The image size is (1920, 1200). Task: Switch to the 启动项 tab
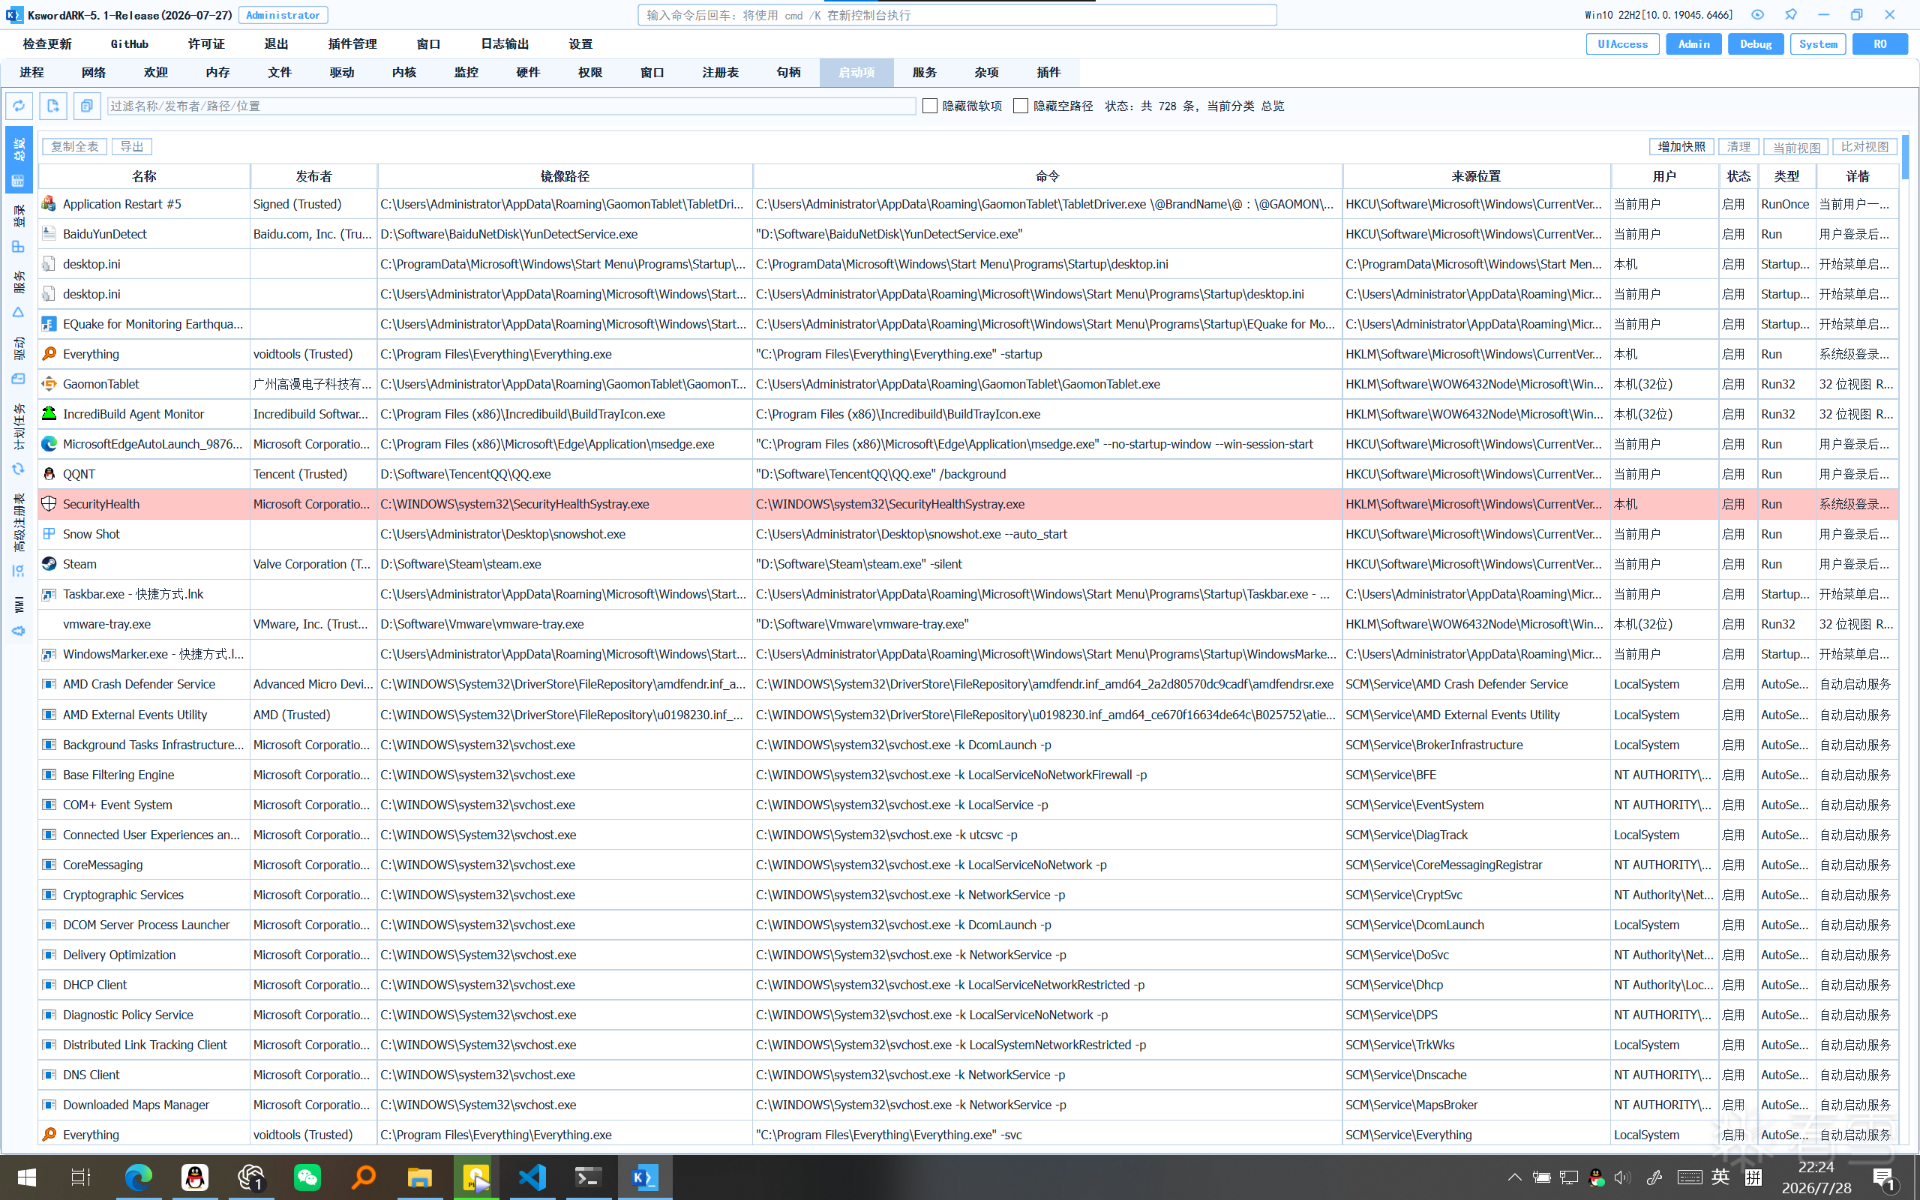856,72
